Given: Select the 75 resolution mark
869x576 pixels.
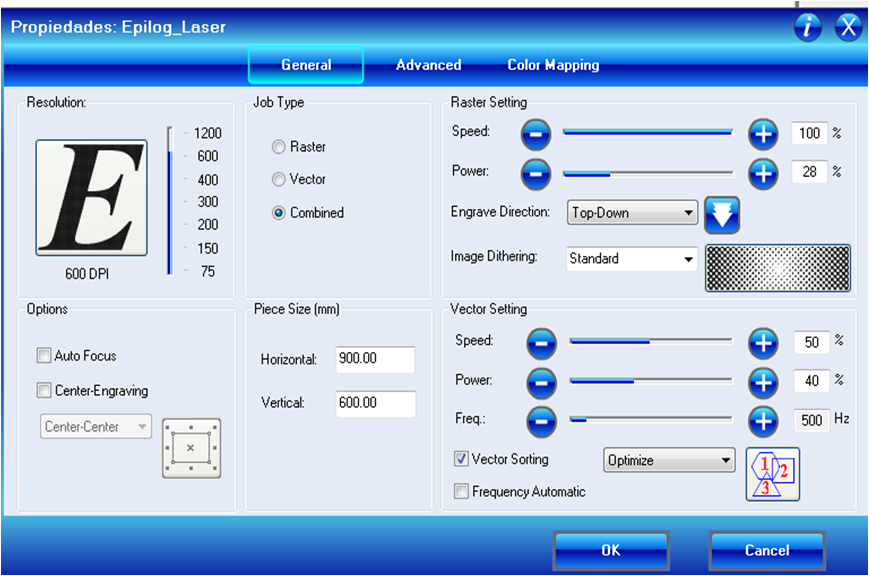Looking at the screenshot, I should 208,272.
